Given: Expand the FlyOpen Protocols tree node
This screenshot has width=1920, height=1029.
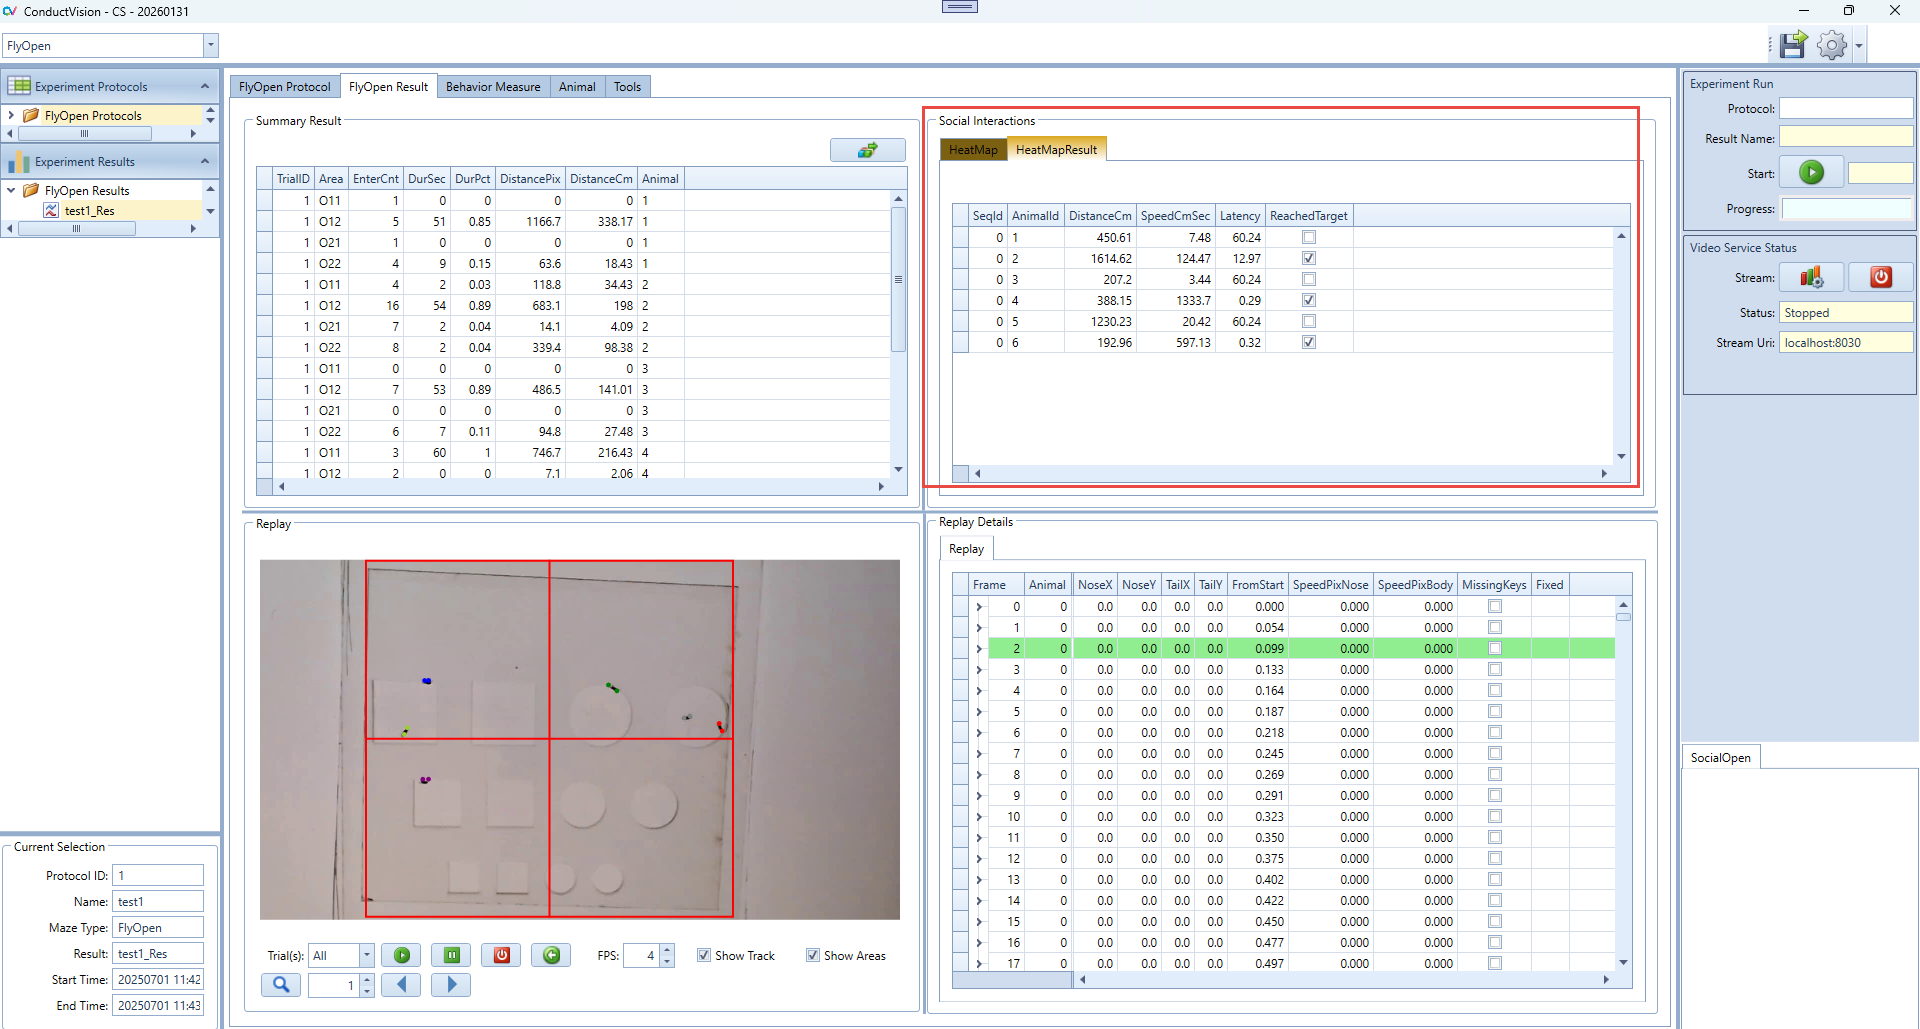Looking at the screenshot, I should pos(11,116).
